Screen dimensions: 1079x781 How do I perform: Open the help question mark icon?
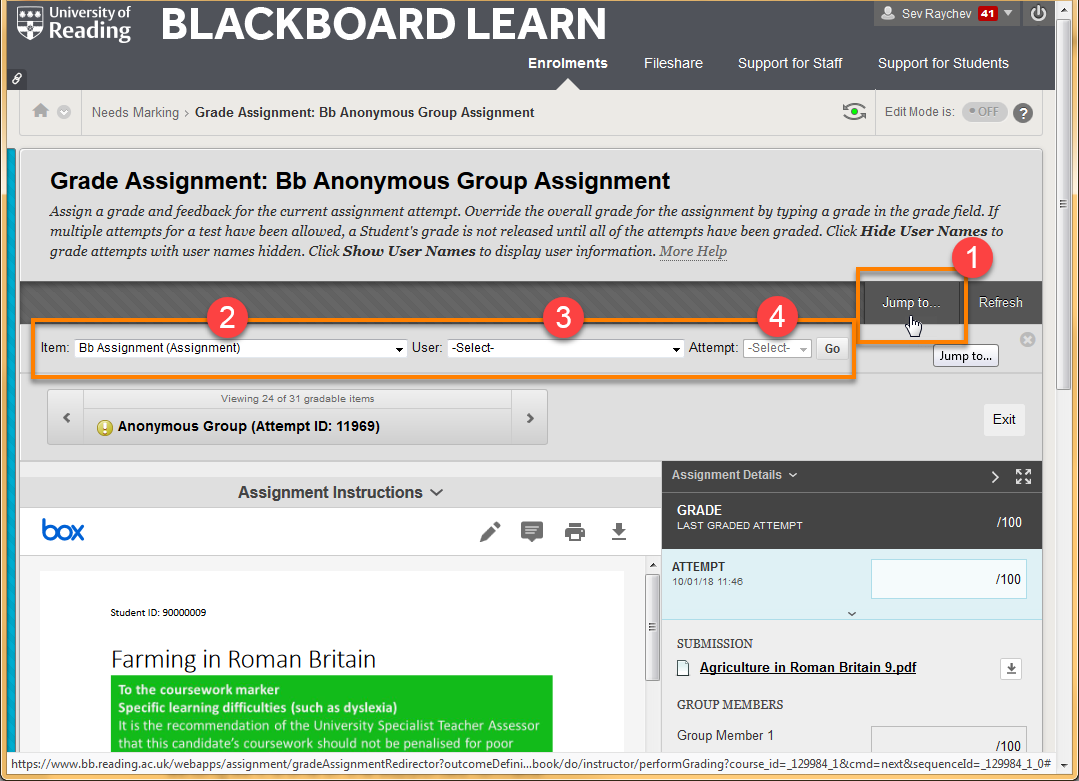(x=1023, y=112)
